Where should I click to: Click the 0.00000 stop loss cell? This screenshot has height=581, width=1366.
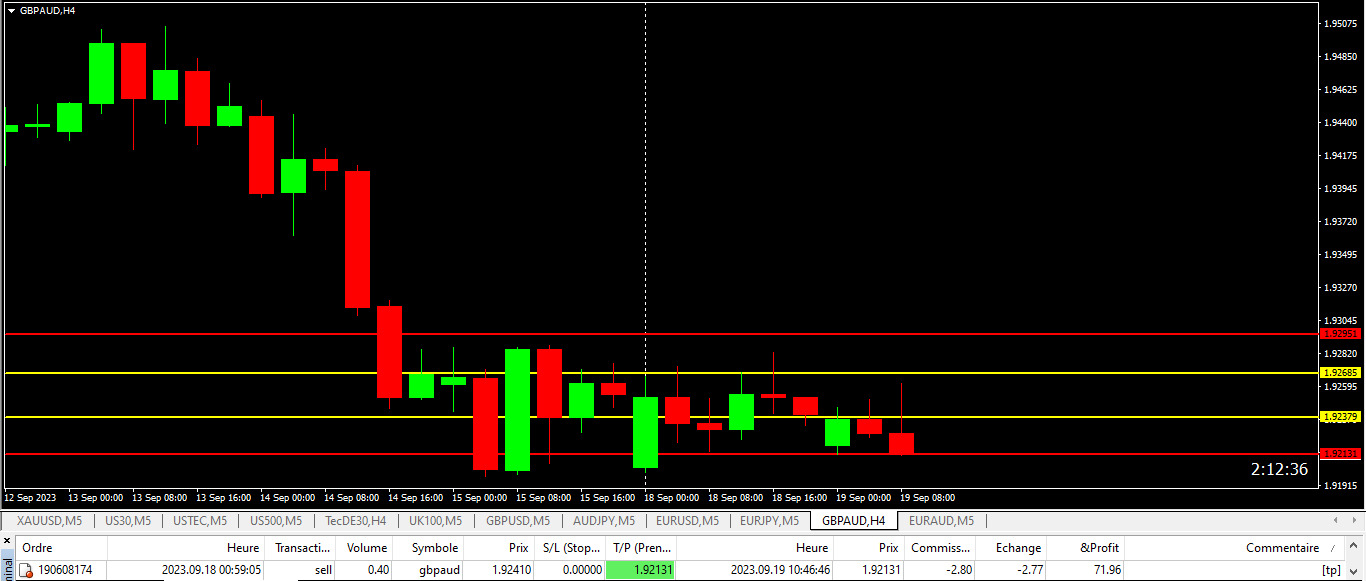tap(580, 570)
